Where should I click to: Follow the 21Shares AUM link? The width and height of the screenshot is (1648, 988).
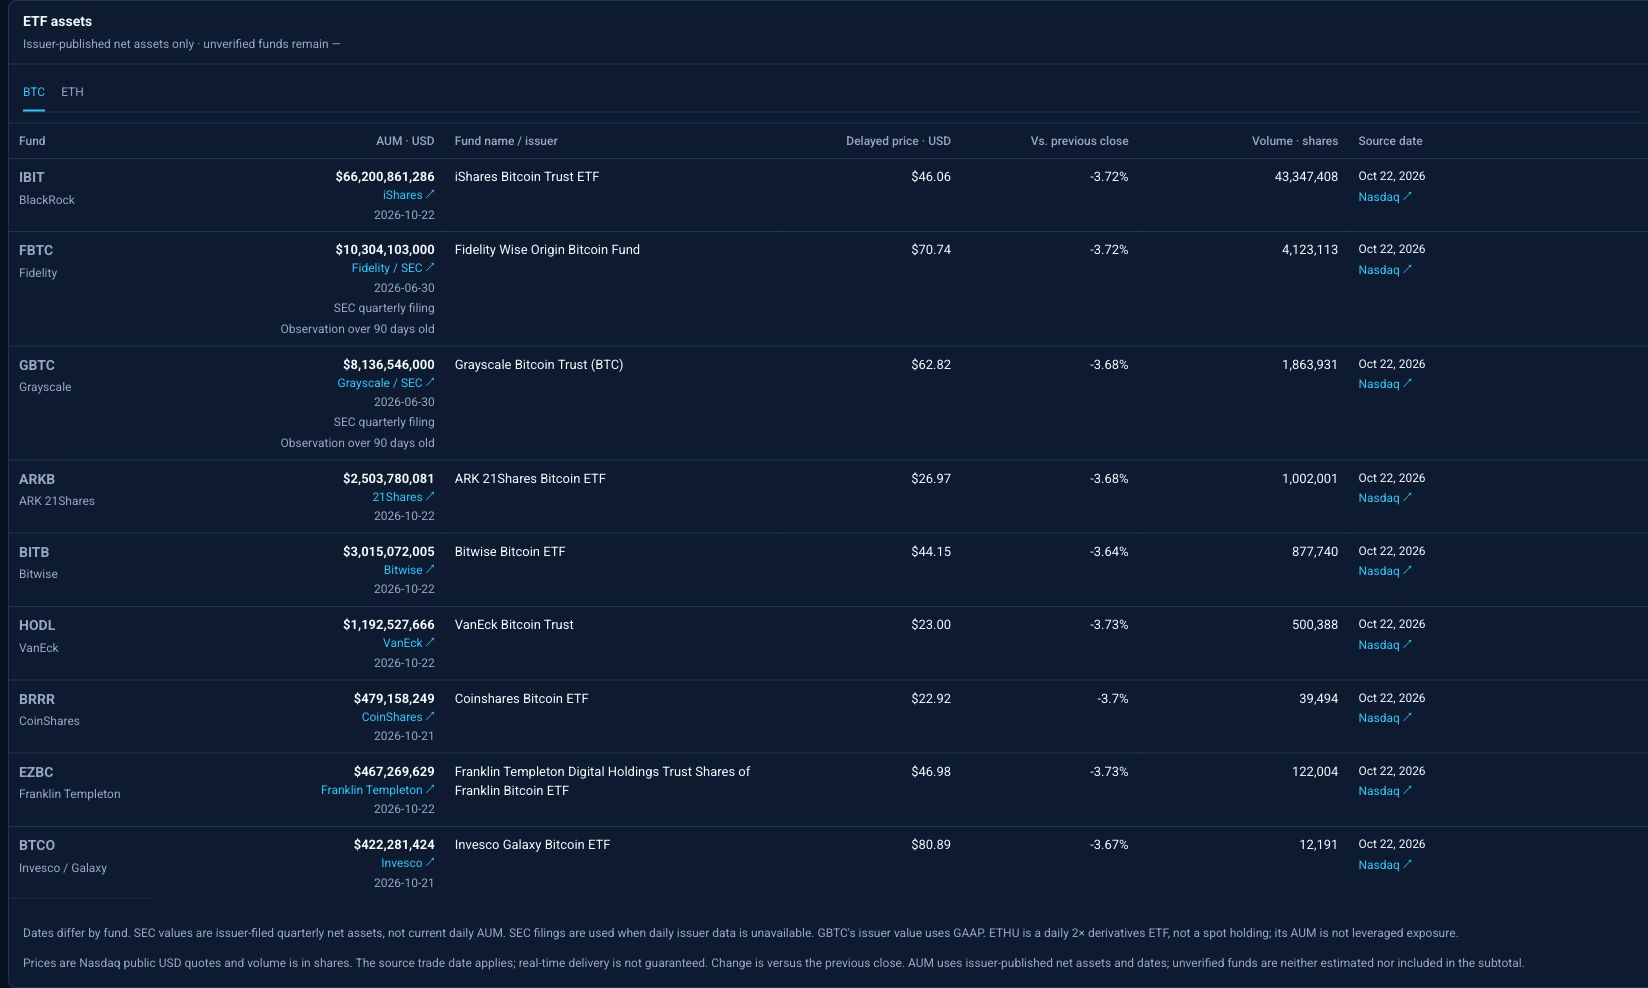403,497
